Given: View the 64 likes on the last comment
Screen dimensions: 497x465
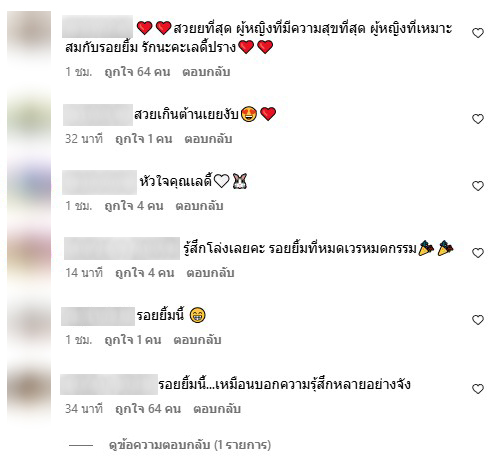Looking at the screenshot, I should coord(148,409).
